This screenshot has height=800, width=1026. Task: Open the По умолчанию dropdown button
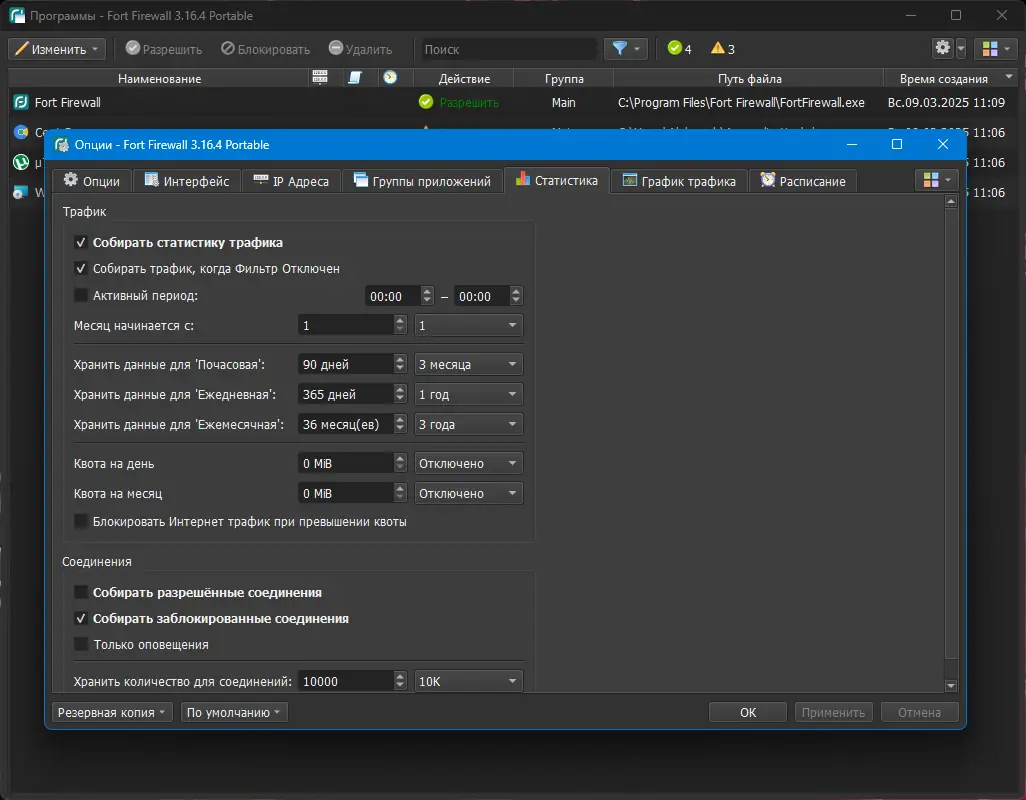point(234,712)
